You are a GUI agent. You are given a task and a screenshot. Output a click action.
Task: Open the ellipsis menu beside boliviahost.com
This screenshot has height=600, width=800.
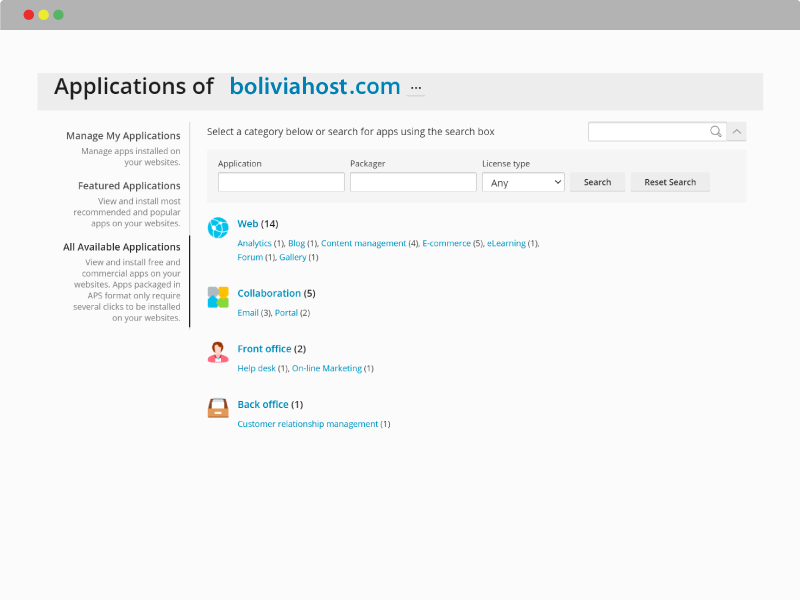(x=416, y=88)
